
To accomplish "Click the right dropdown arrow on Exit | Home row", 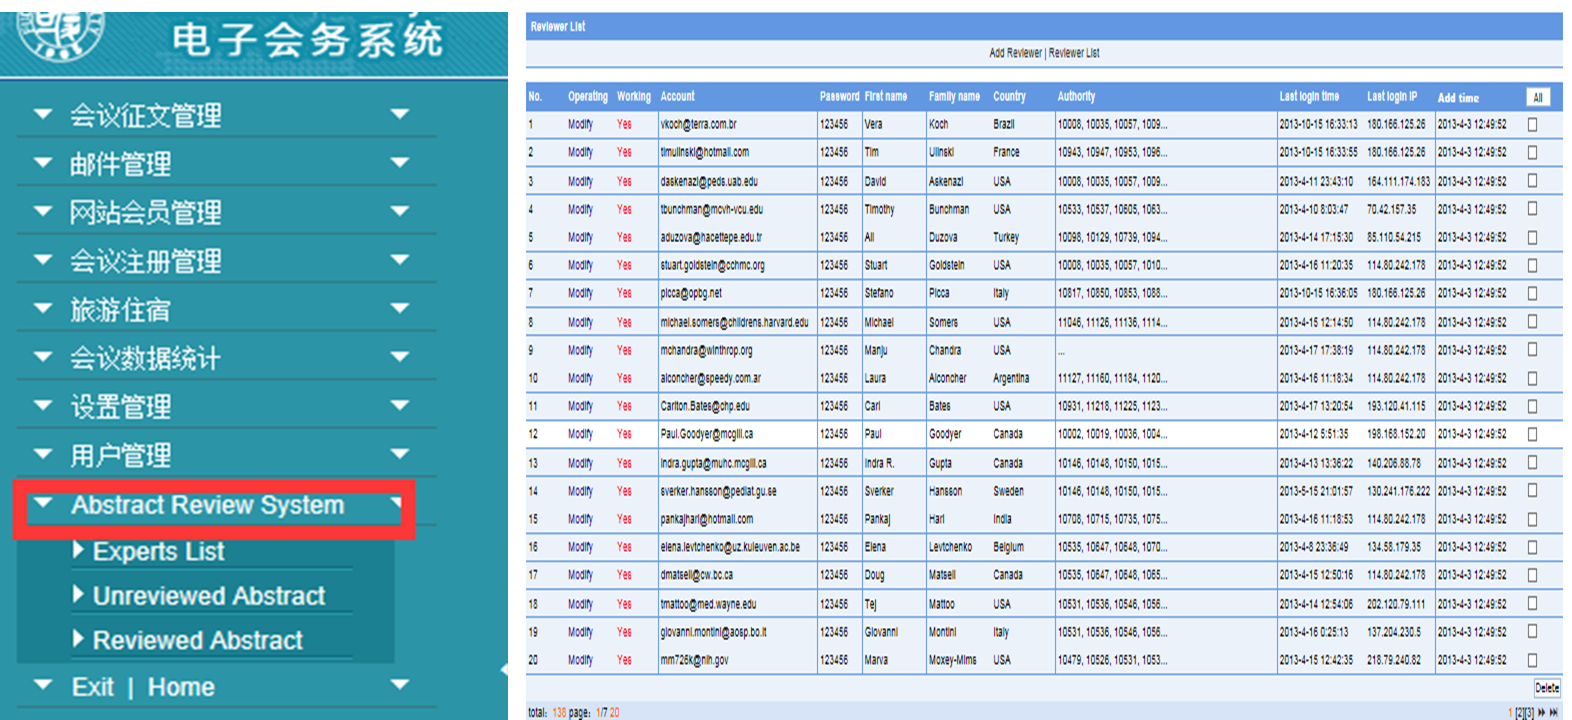I will 400,685.
